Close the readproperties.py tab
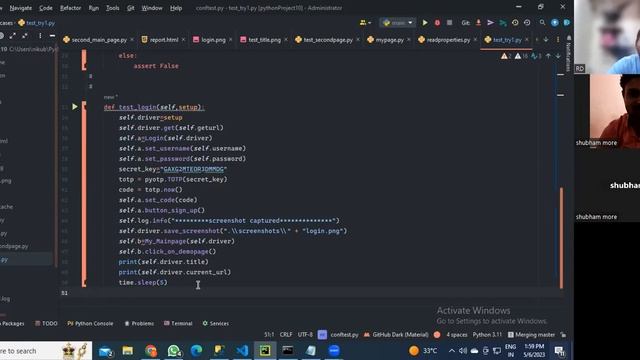Viewport: 640px width, 360px height. (475, 40)
